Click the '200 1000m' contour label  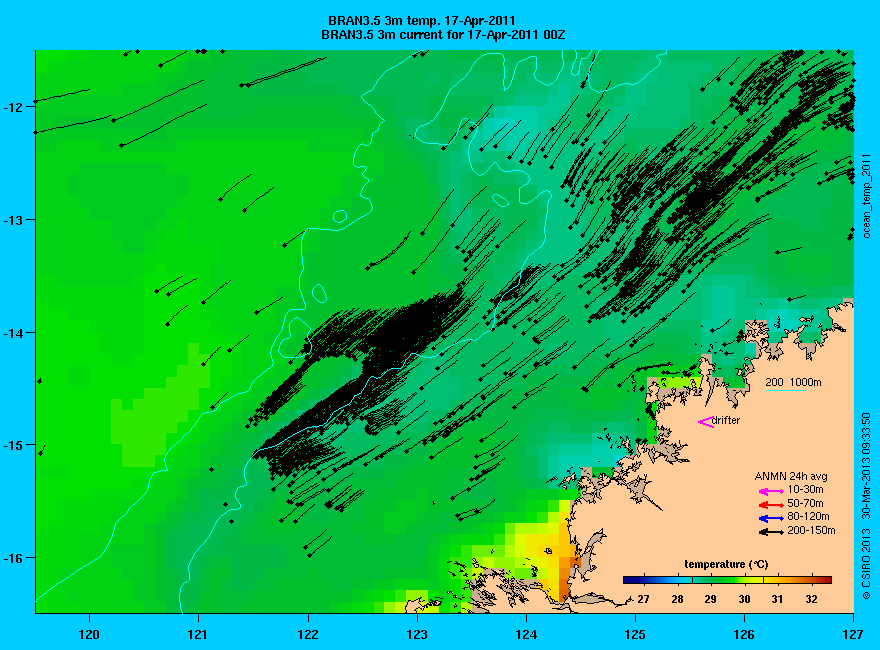coord(793,382)
